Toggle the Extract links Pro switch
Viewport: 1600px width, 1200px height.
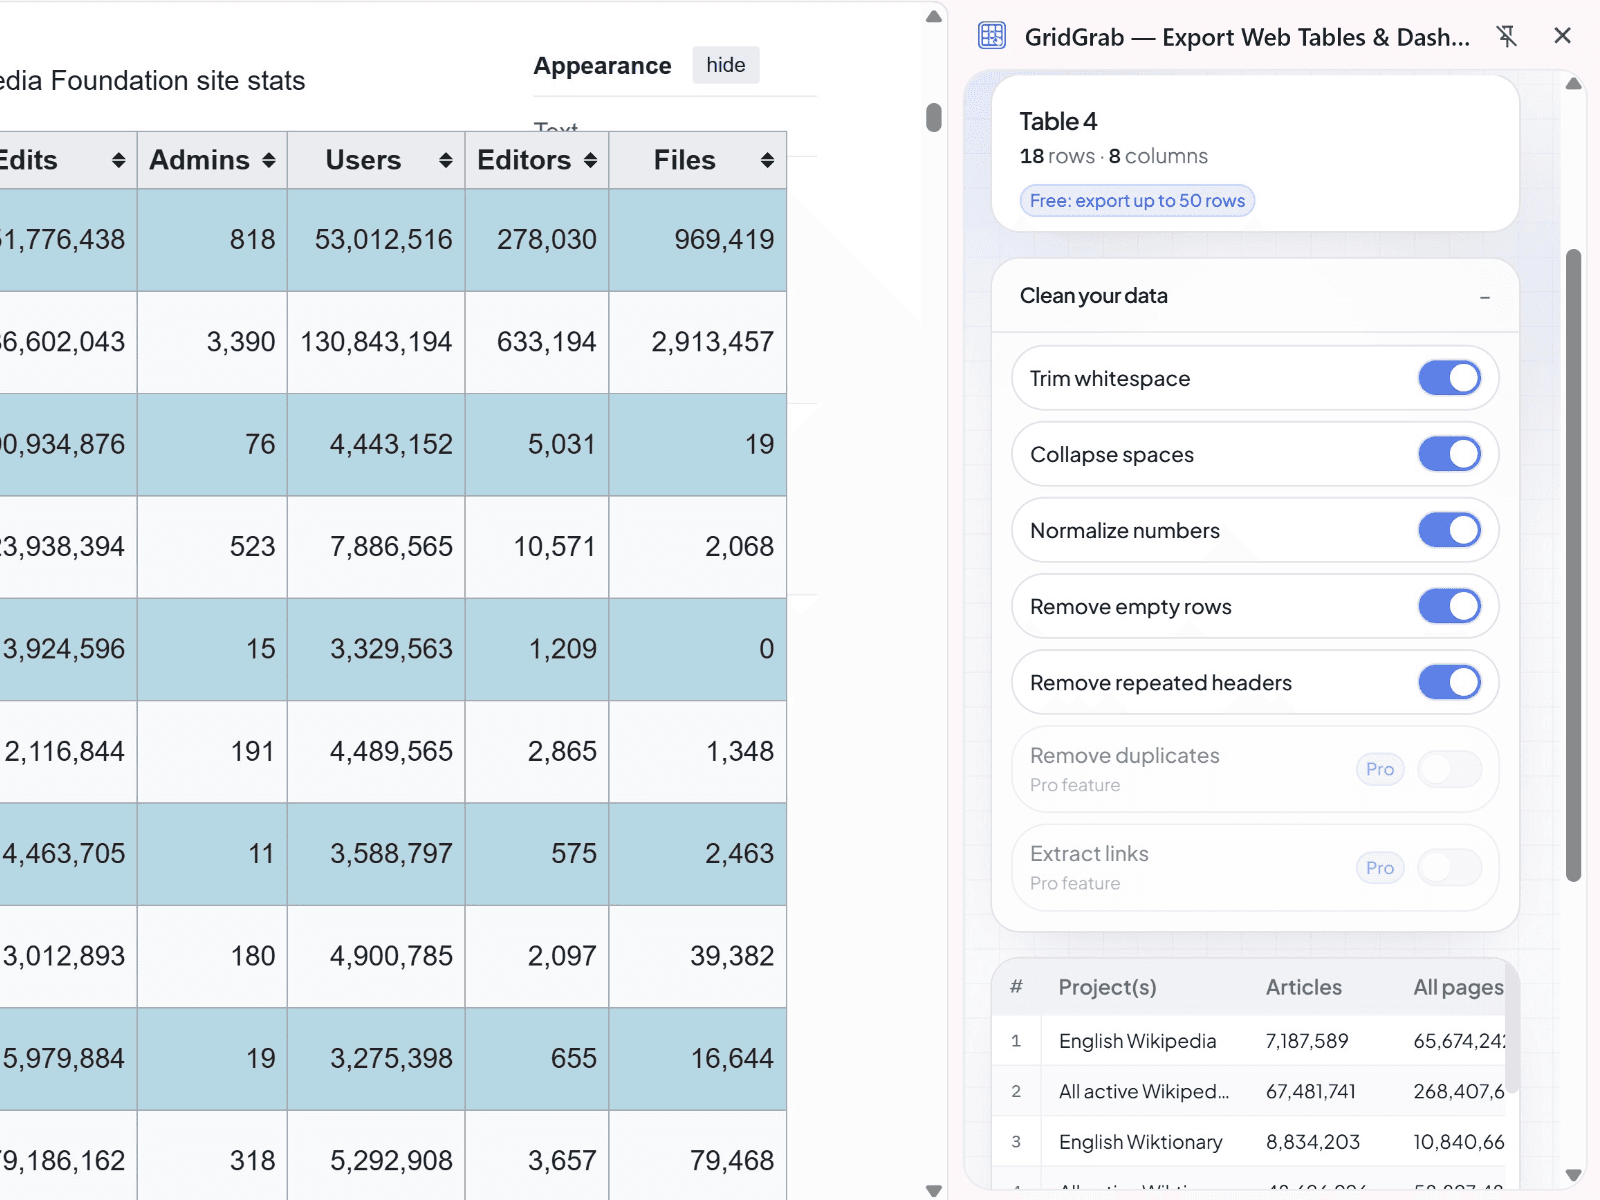click(1449, 867)
